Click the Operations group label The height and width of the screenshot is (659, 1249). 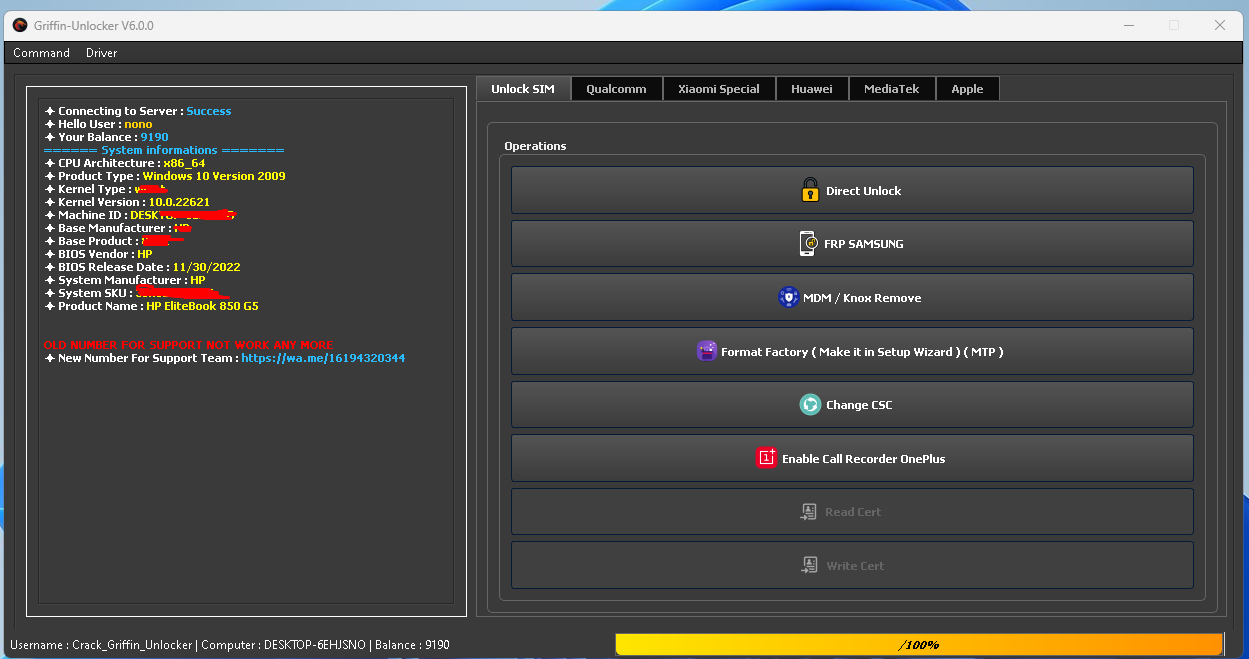pyautogui.click(x=535, y=146)
